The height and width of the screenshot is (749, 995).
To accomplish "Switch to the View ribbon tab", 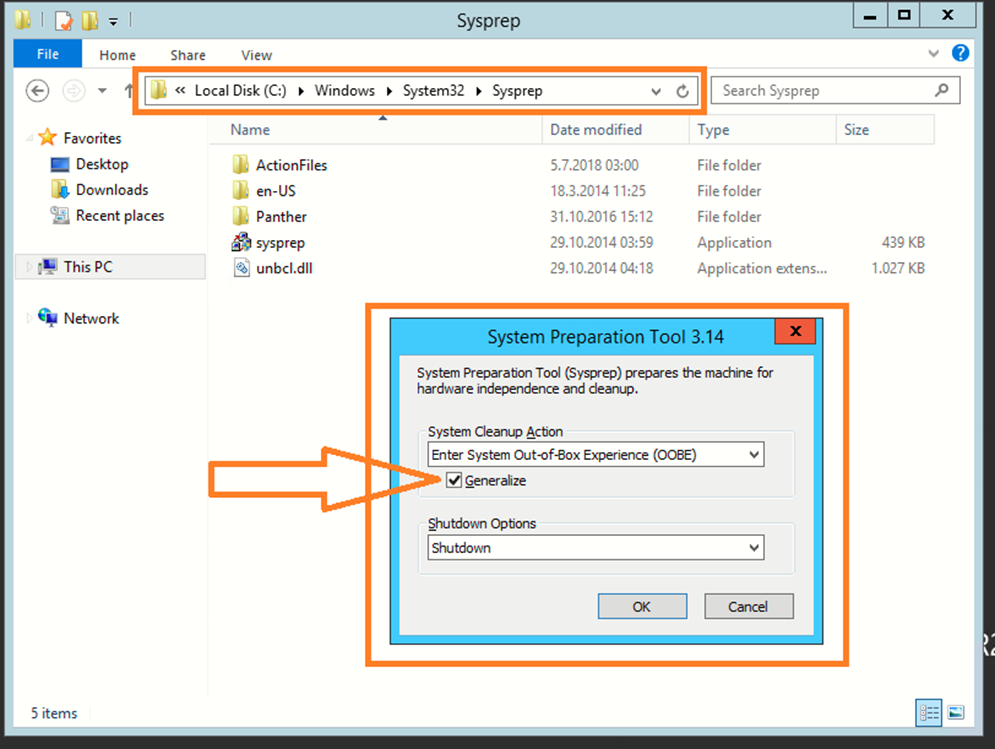I will point(256,55).
